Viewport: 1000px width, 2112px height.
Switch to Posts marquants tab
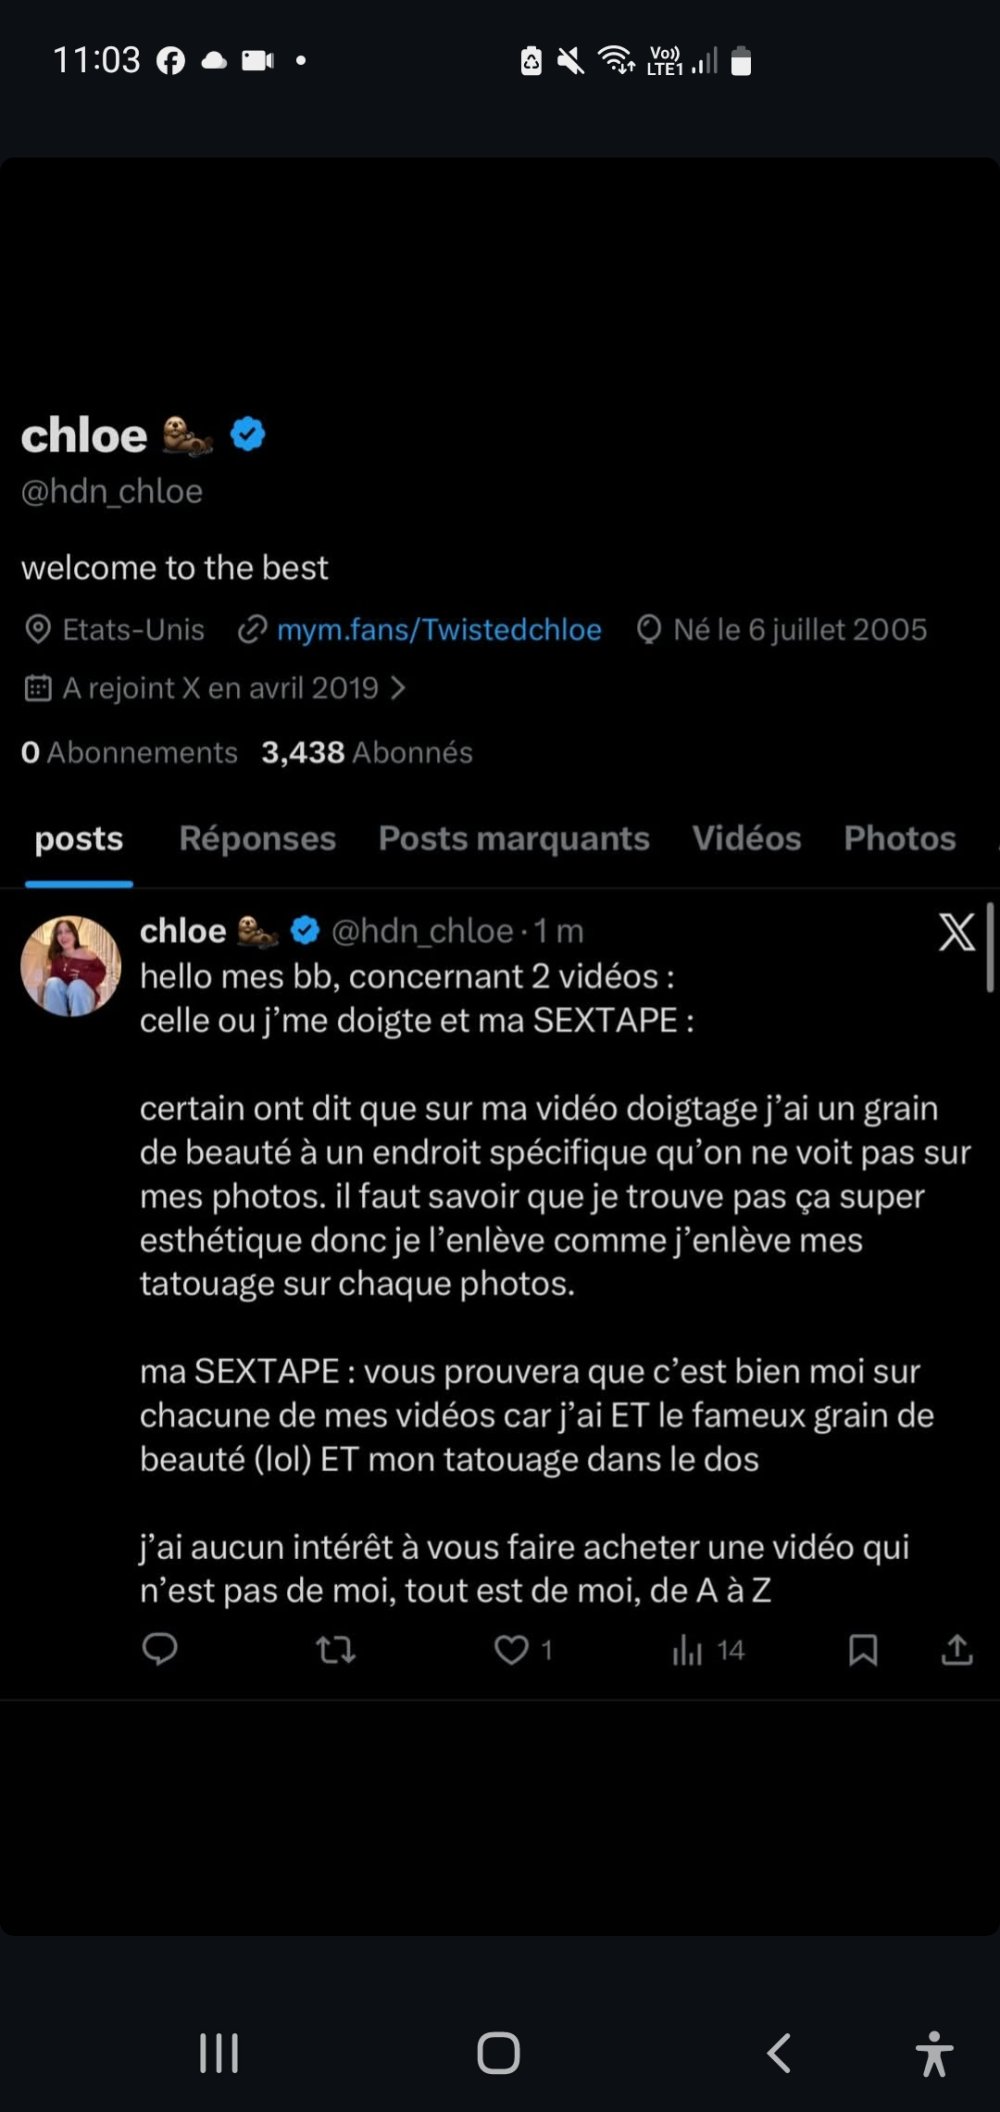tap(514, 838)
